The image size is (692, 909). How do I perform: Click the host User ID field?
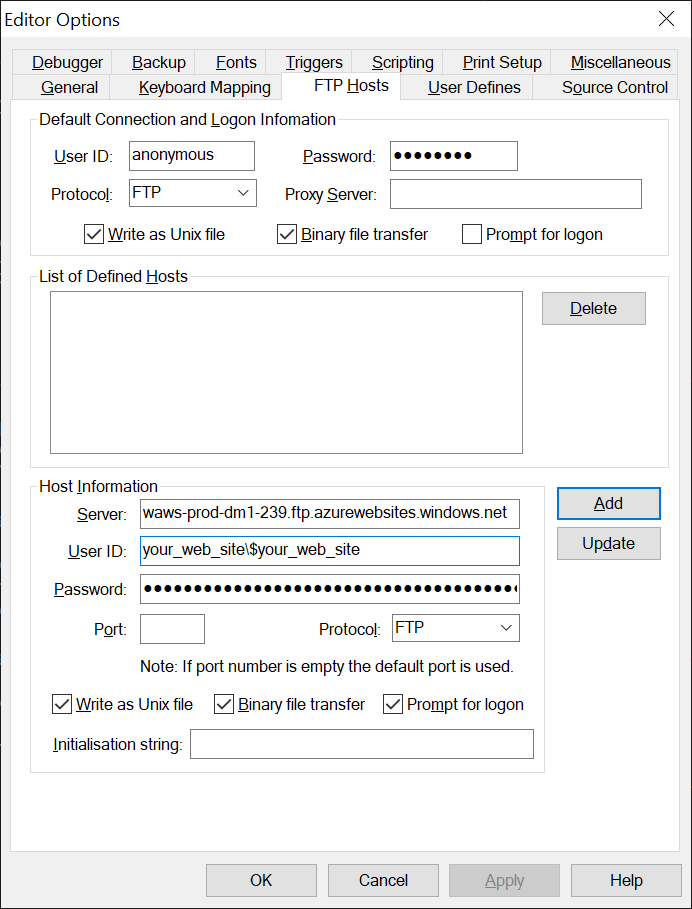point(330,551)
